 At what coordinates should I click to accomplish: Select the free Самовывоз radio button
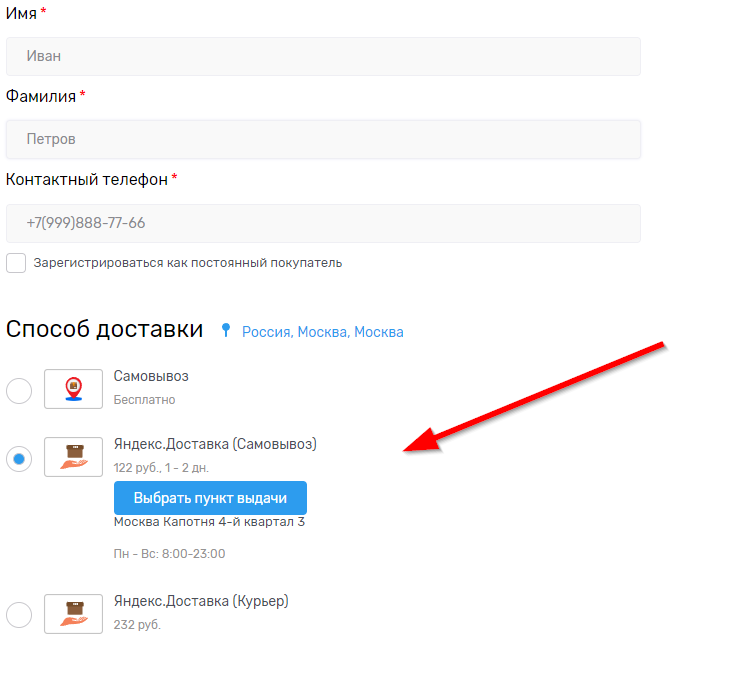pyautogui.click(x=19, y=390)
